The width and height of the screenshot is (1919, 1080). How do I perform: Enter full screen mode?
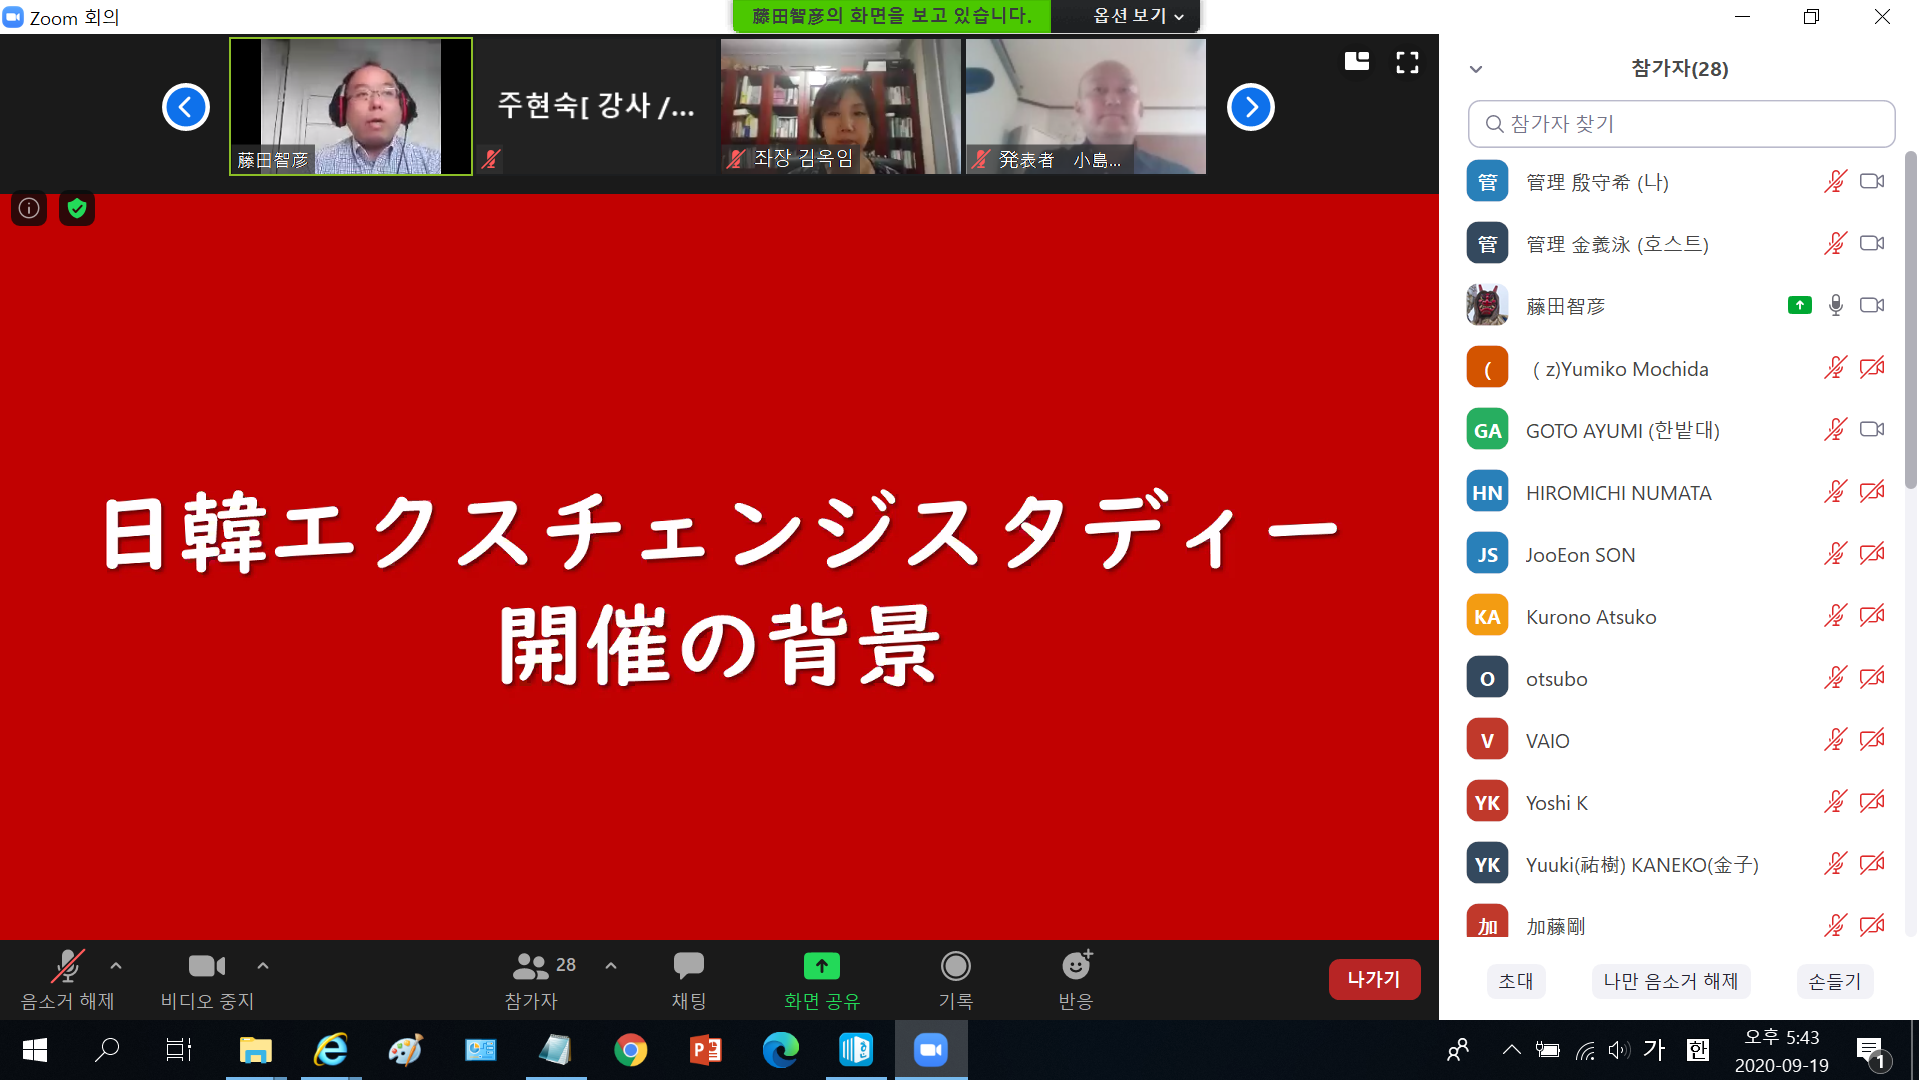tap(1407, 63)
